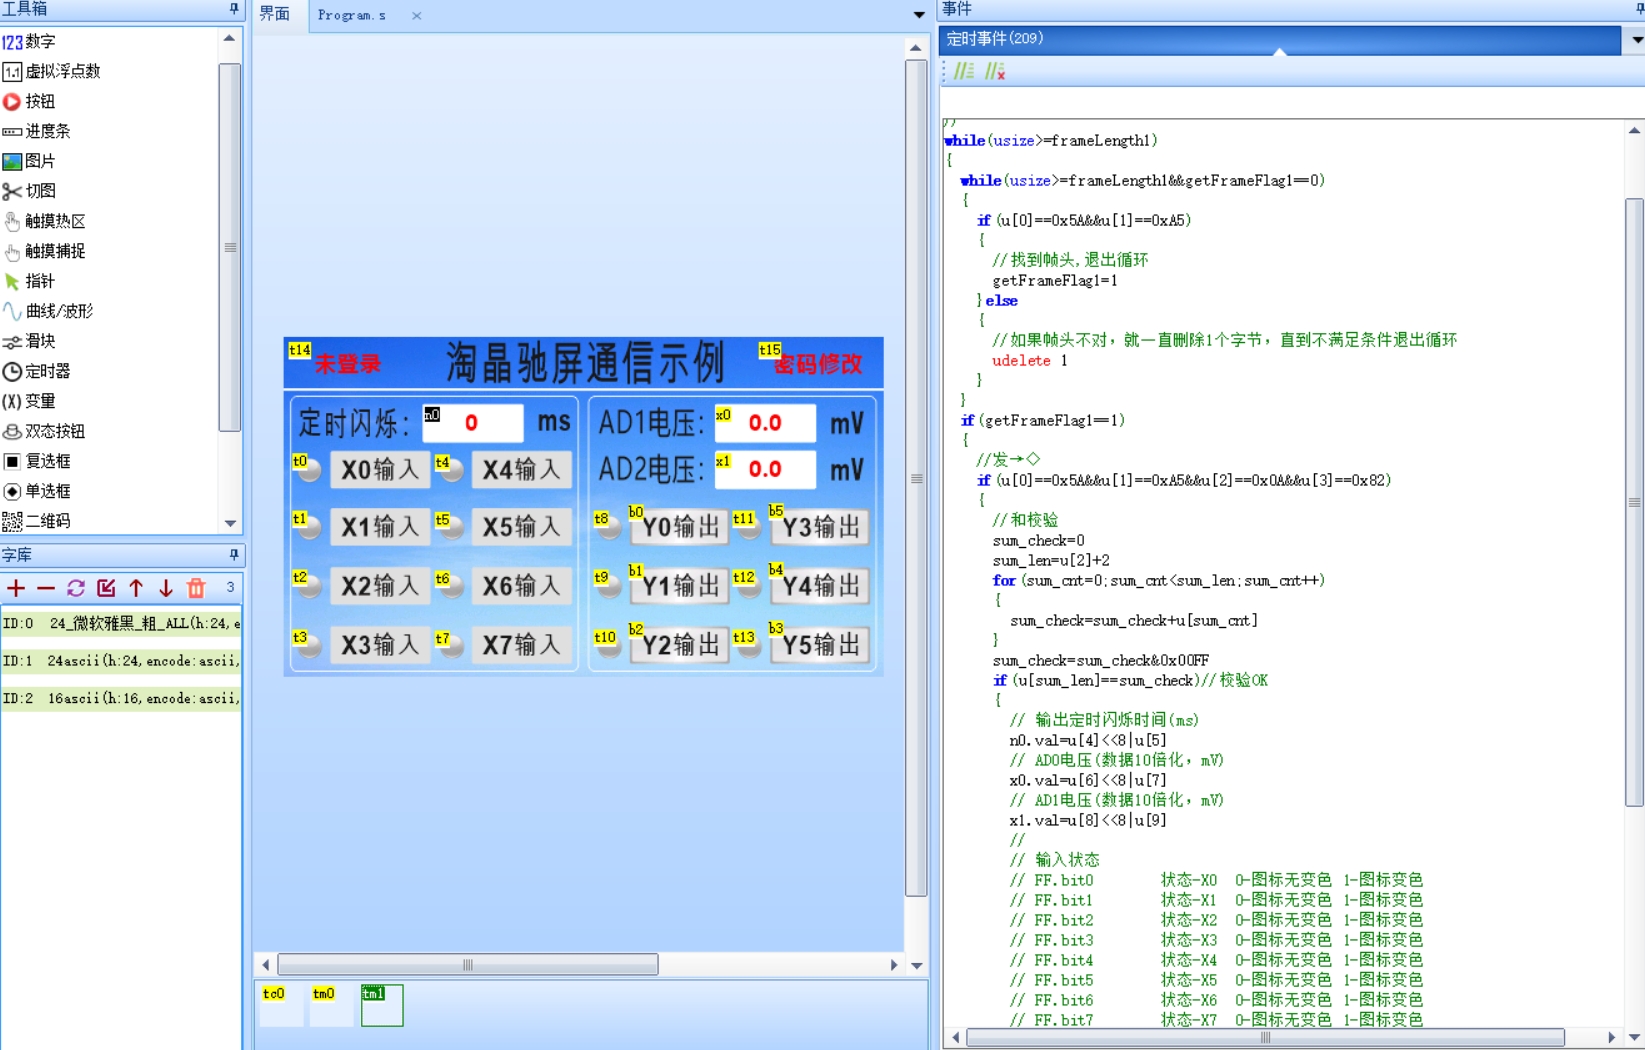Select the 滑块 slider control in toolbox
Screen dimensions: 1645x1050
click(x=29, y=341)
